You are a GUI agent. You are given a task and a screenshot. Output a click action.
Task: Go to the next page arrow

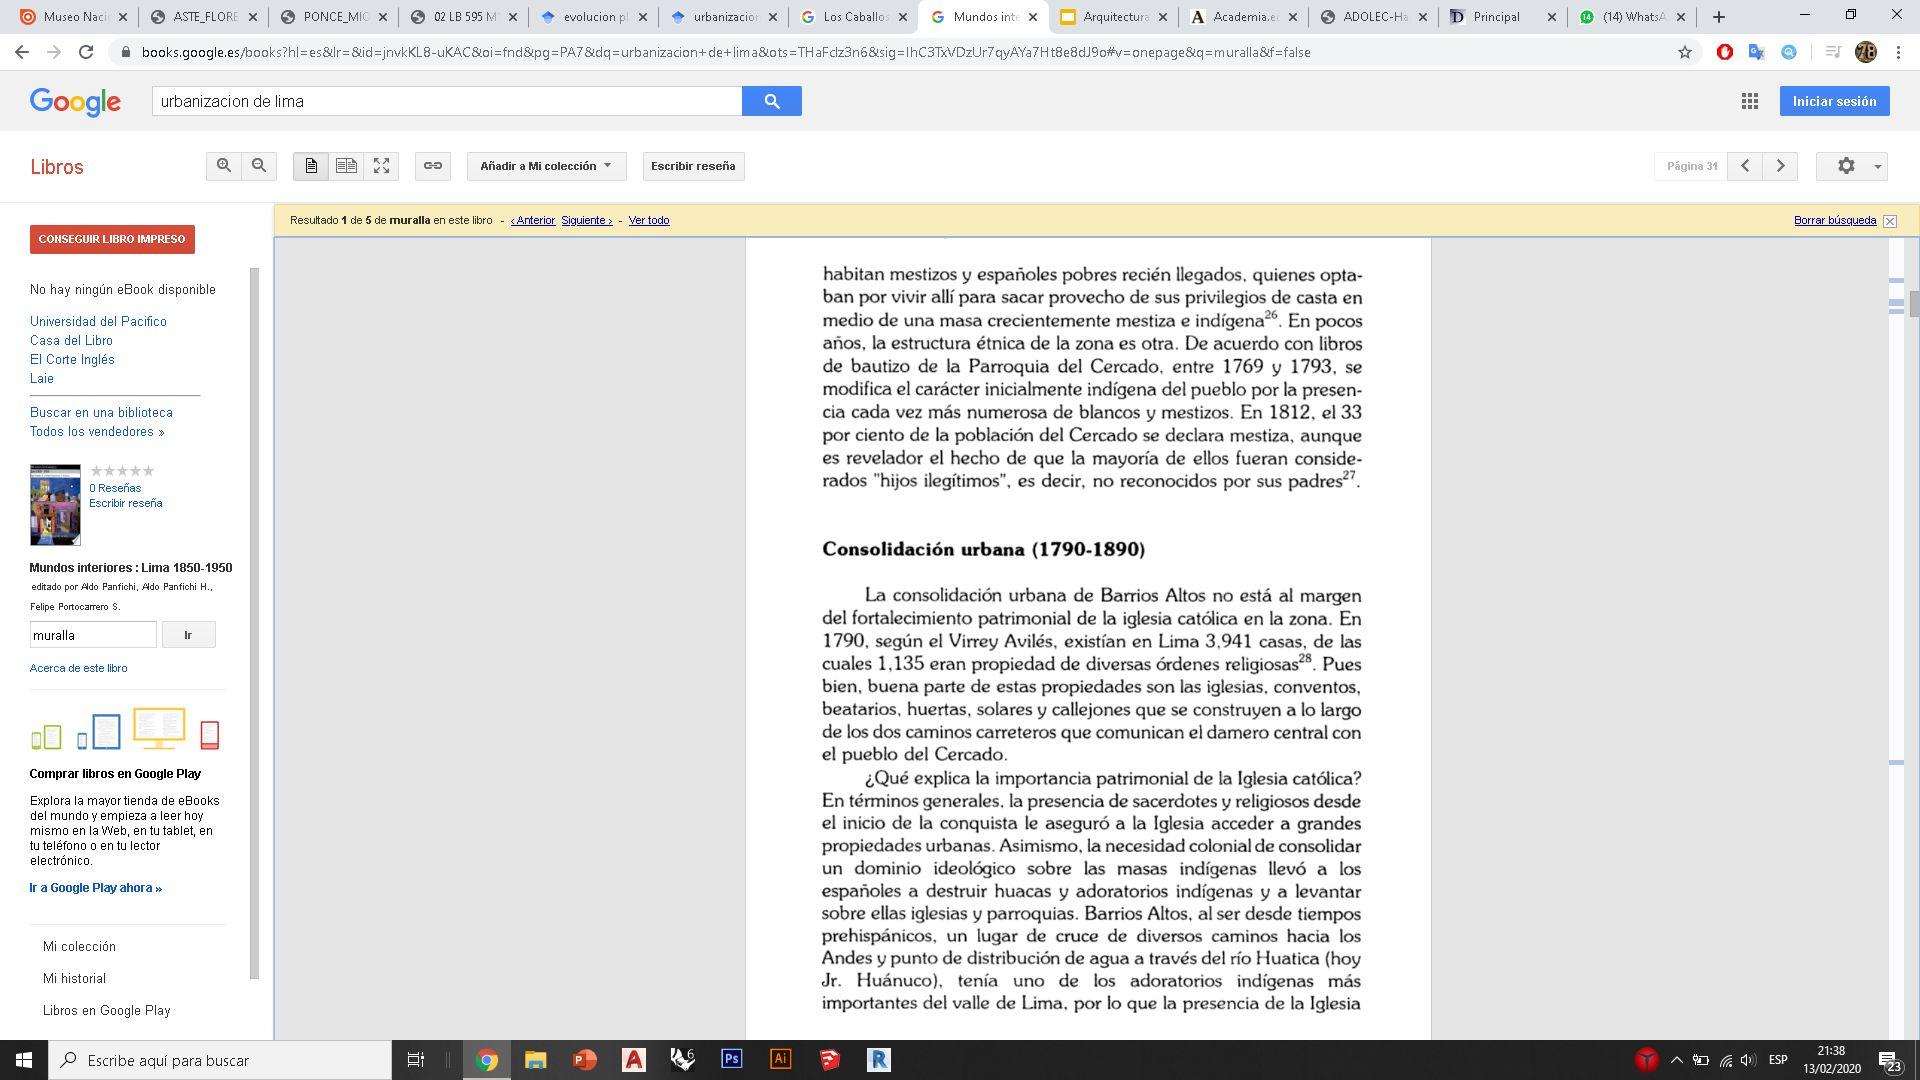[1780, 166]
